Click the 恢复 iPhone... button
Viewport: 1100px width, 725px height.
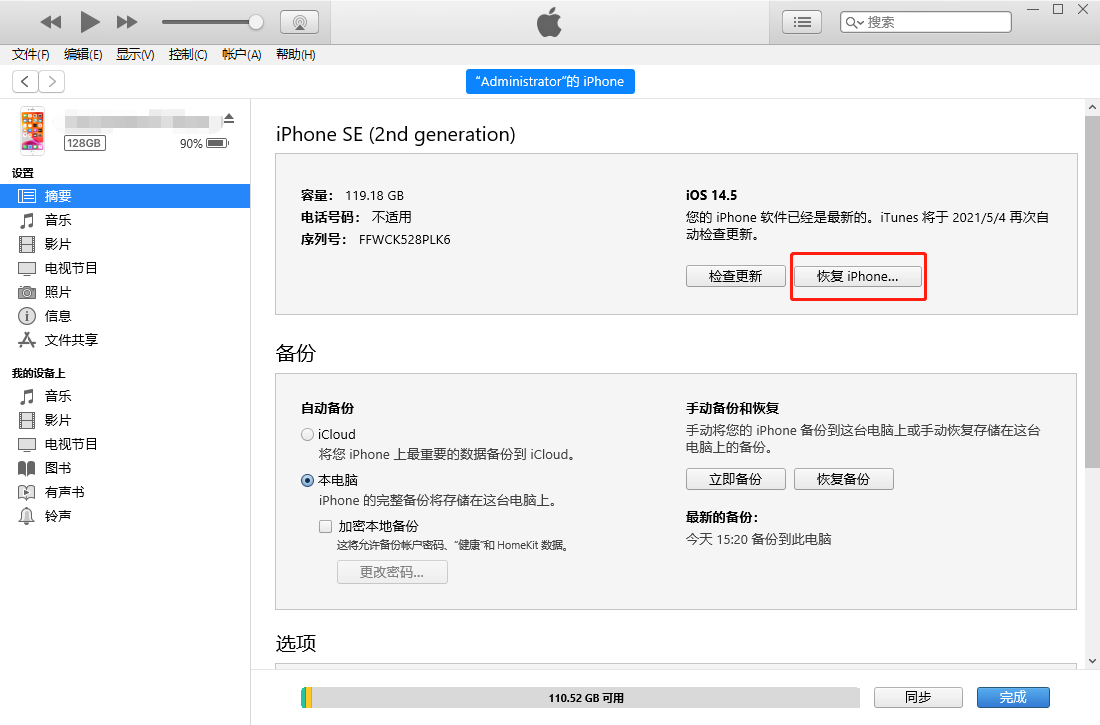click(x=857, y=277)
